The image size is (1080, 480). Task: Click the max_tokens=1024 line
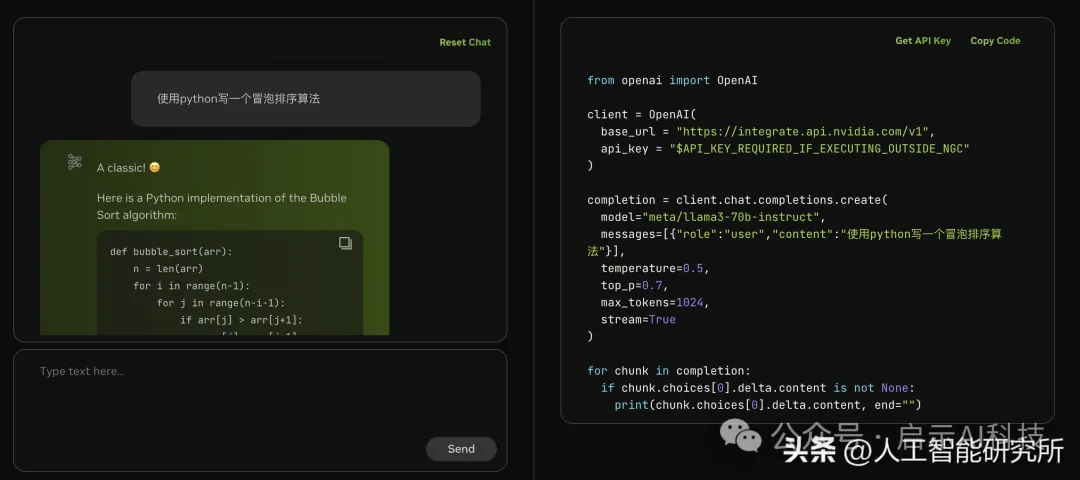pyautogui.click(x=654, y=302)
